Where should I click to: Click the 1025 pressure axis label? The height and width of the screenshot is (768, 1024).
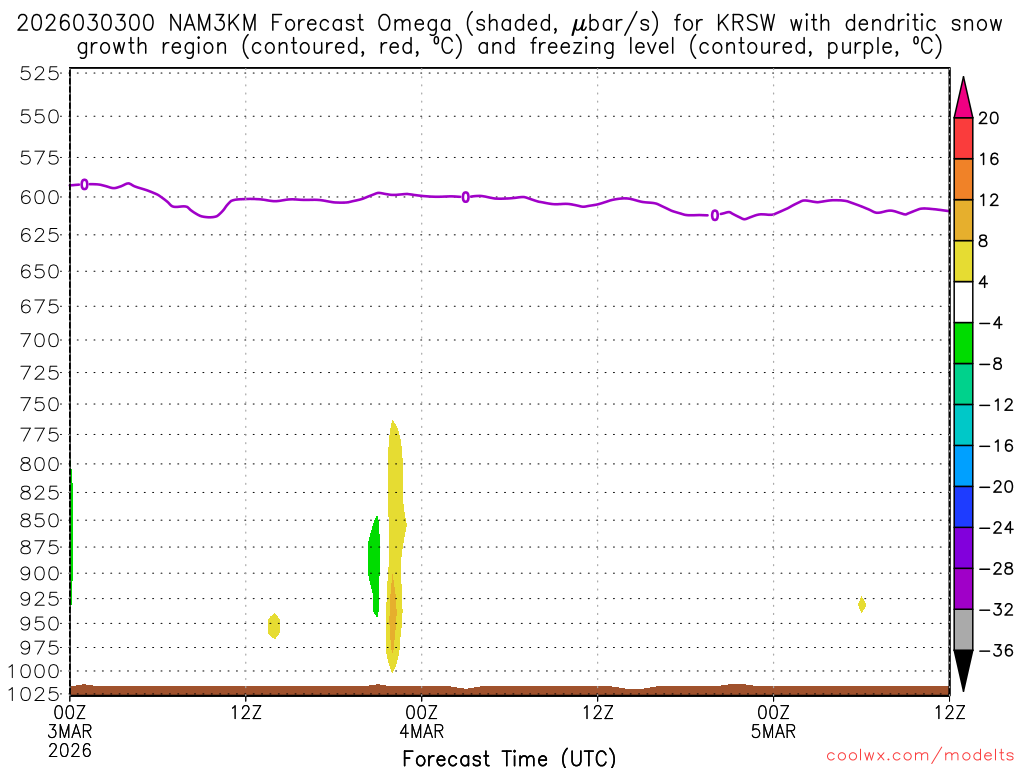pyautogui.click(x=34, y=694)
